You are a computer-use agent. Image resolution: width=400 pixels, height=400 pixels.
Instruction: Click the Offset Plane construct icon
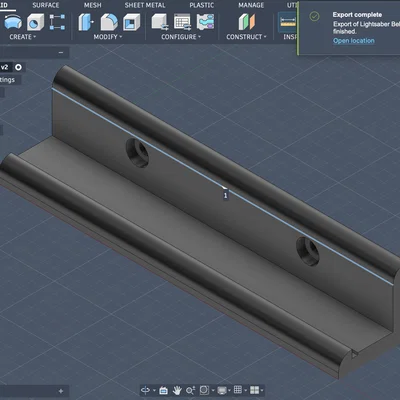247,22
